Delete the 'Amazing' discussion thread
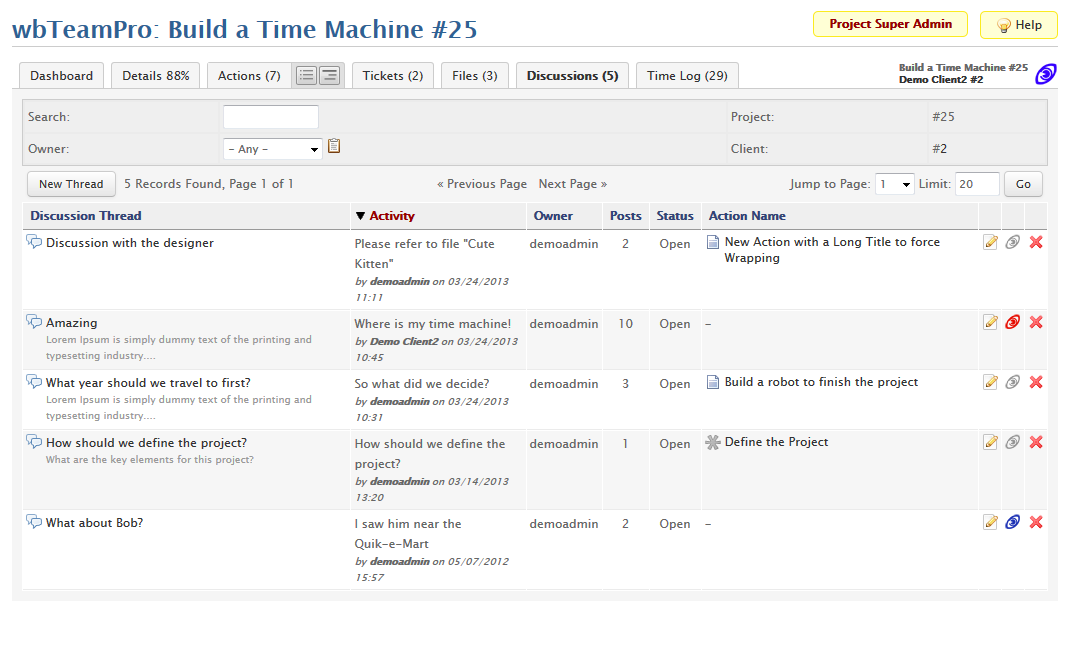The height and width of the screenshot is (665, 1069). [1036, 322]
